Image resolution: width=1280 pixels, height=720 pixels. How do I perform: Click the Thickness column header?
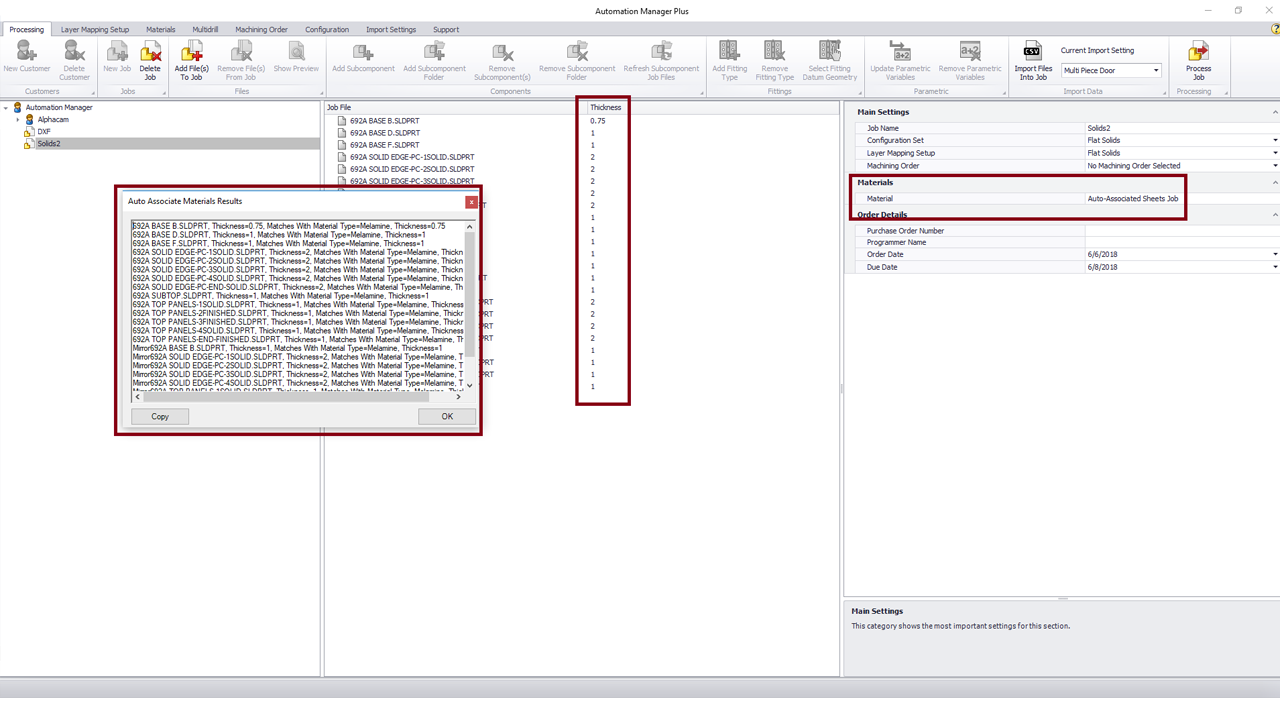point(605,107)
